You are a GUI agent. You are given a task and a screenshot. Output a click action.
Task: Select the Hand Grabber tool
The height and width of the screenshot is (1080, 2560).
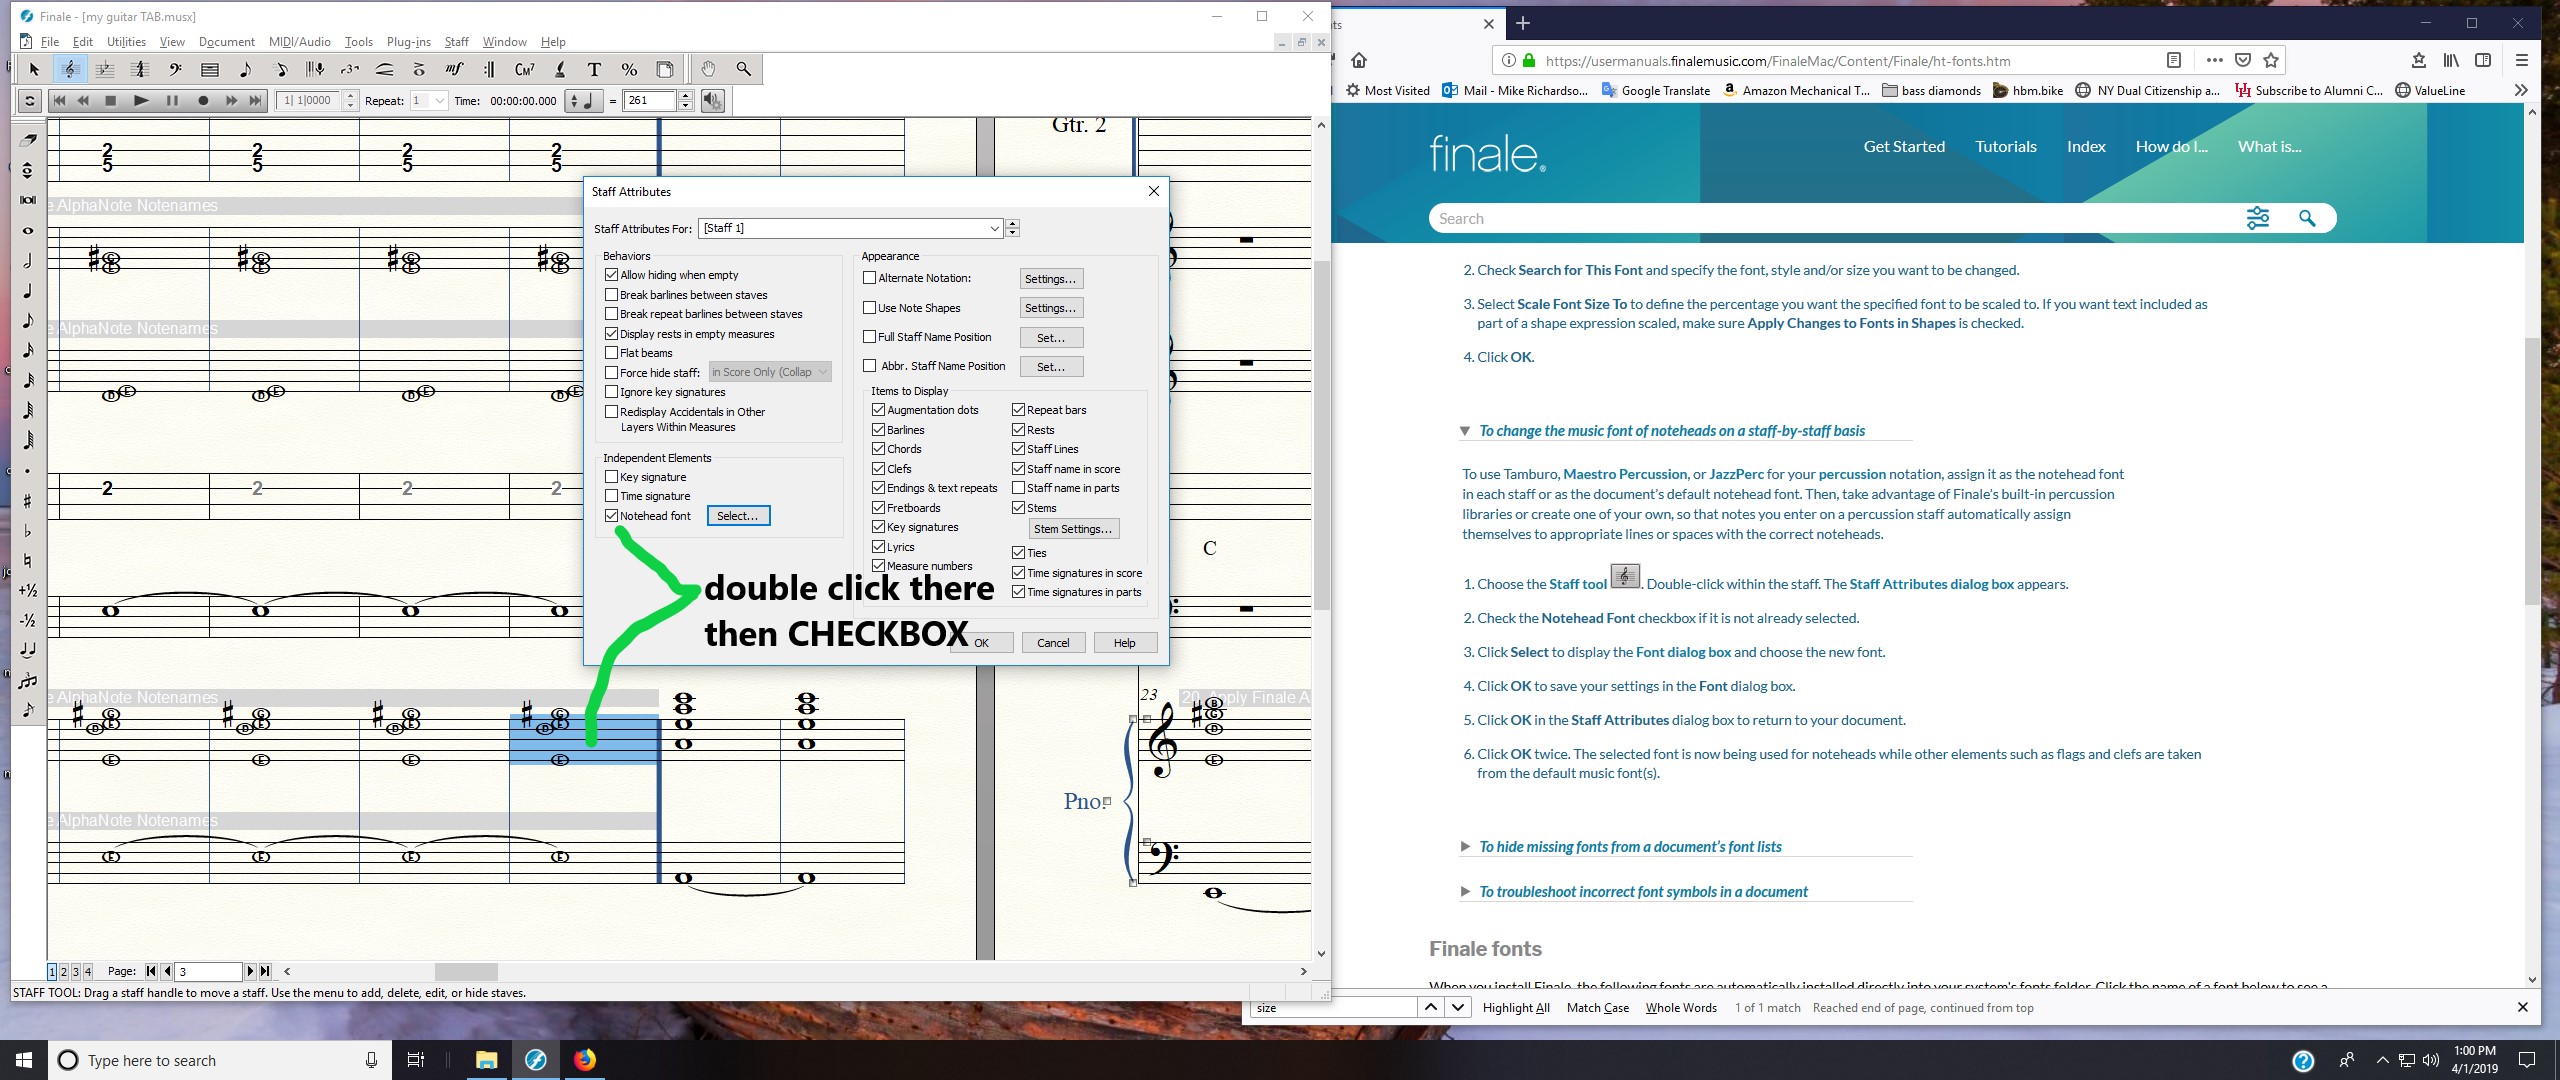[x=708, y=69]
